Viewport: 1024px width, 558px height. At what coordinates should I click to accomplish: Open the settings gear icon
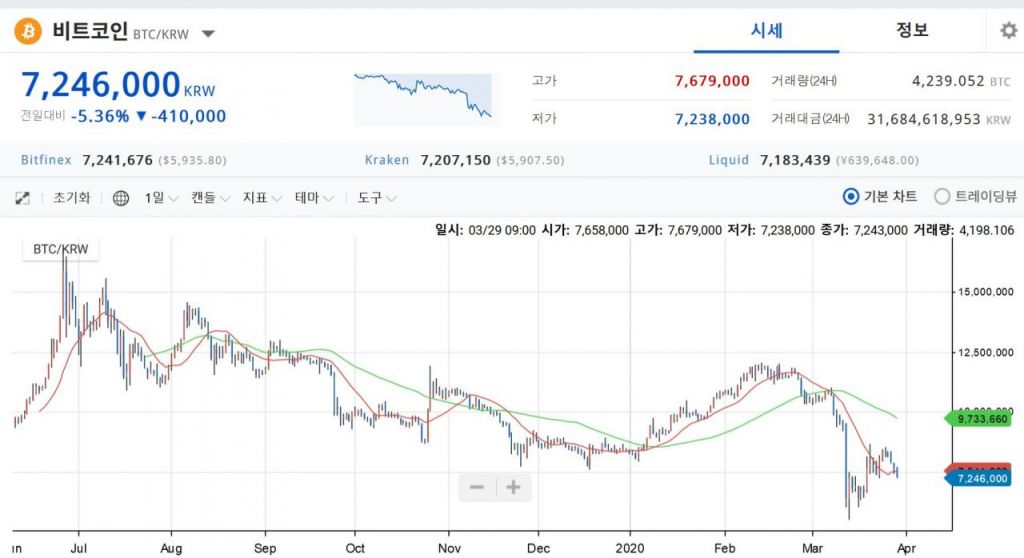tap(1008, 31)
